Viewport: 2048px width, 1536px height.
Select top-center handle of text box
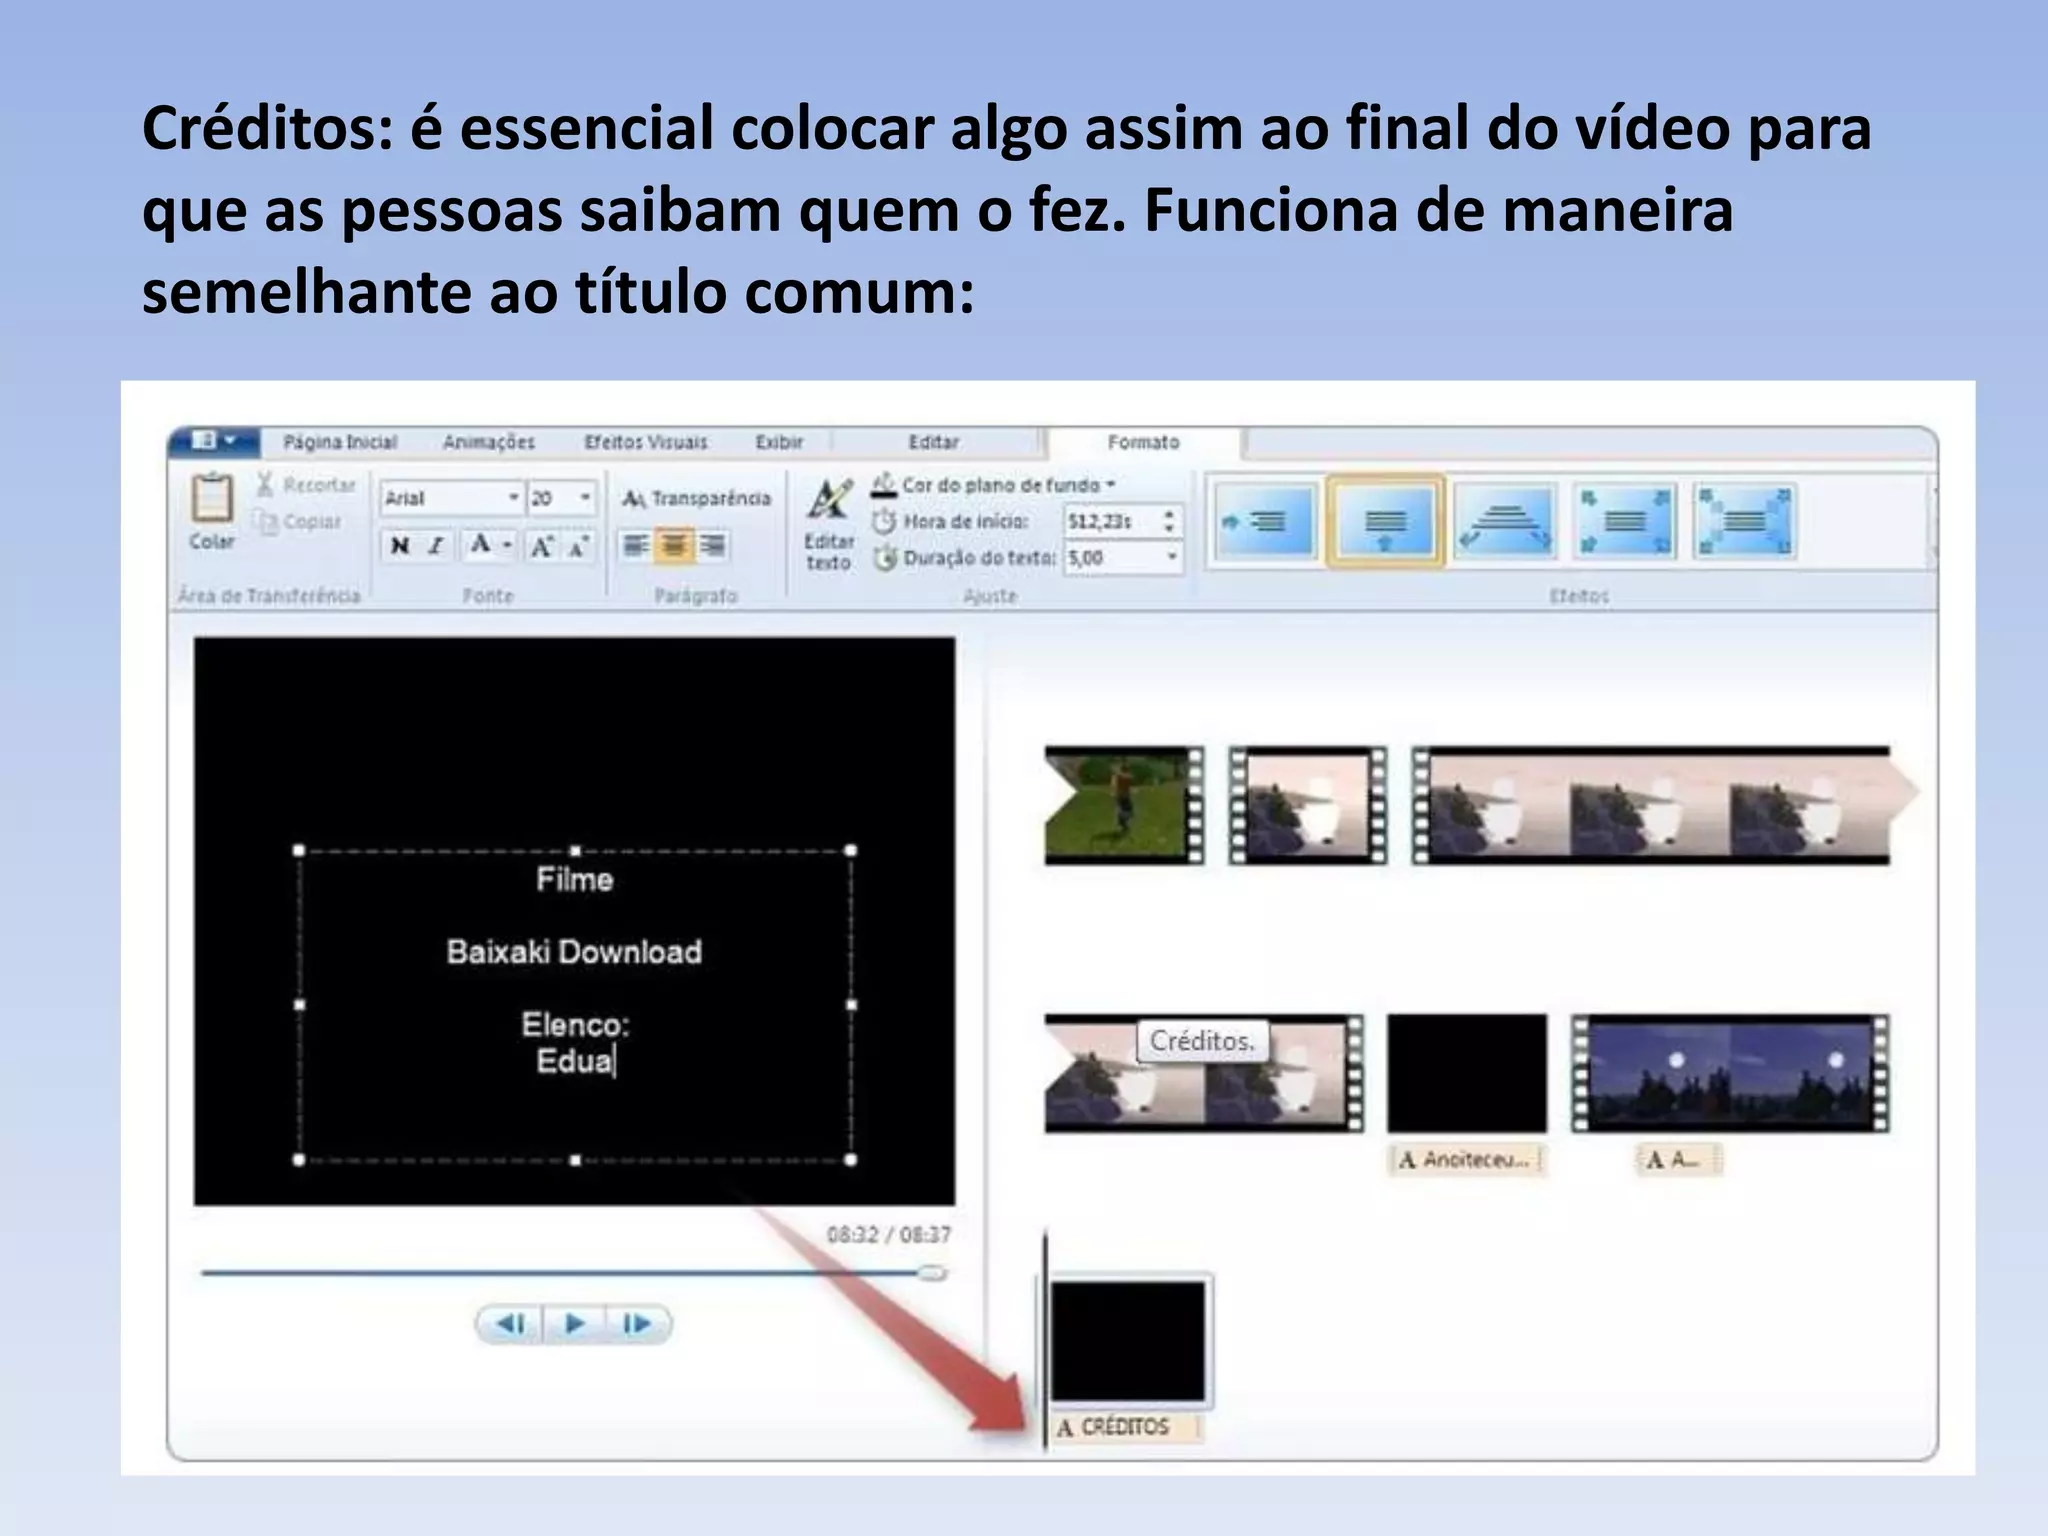(x=575, y=851)
